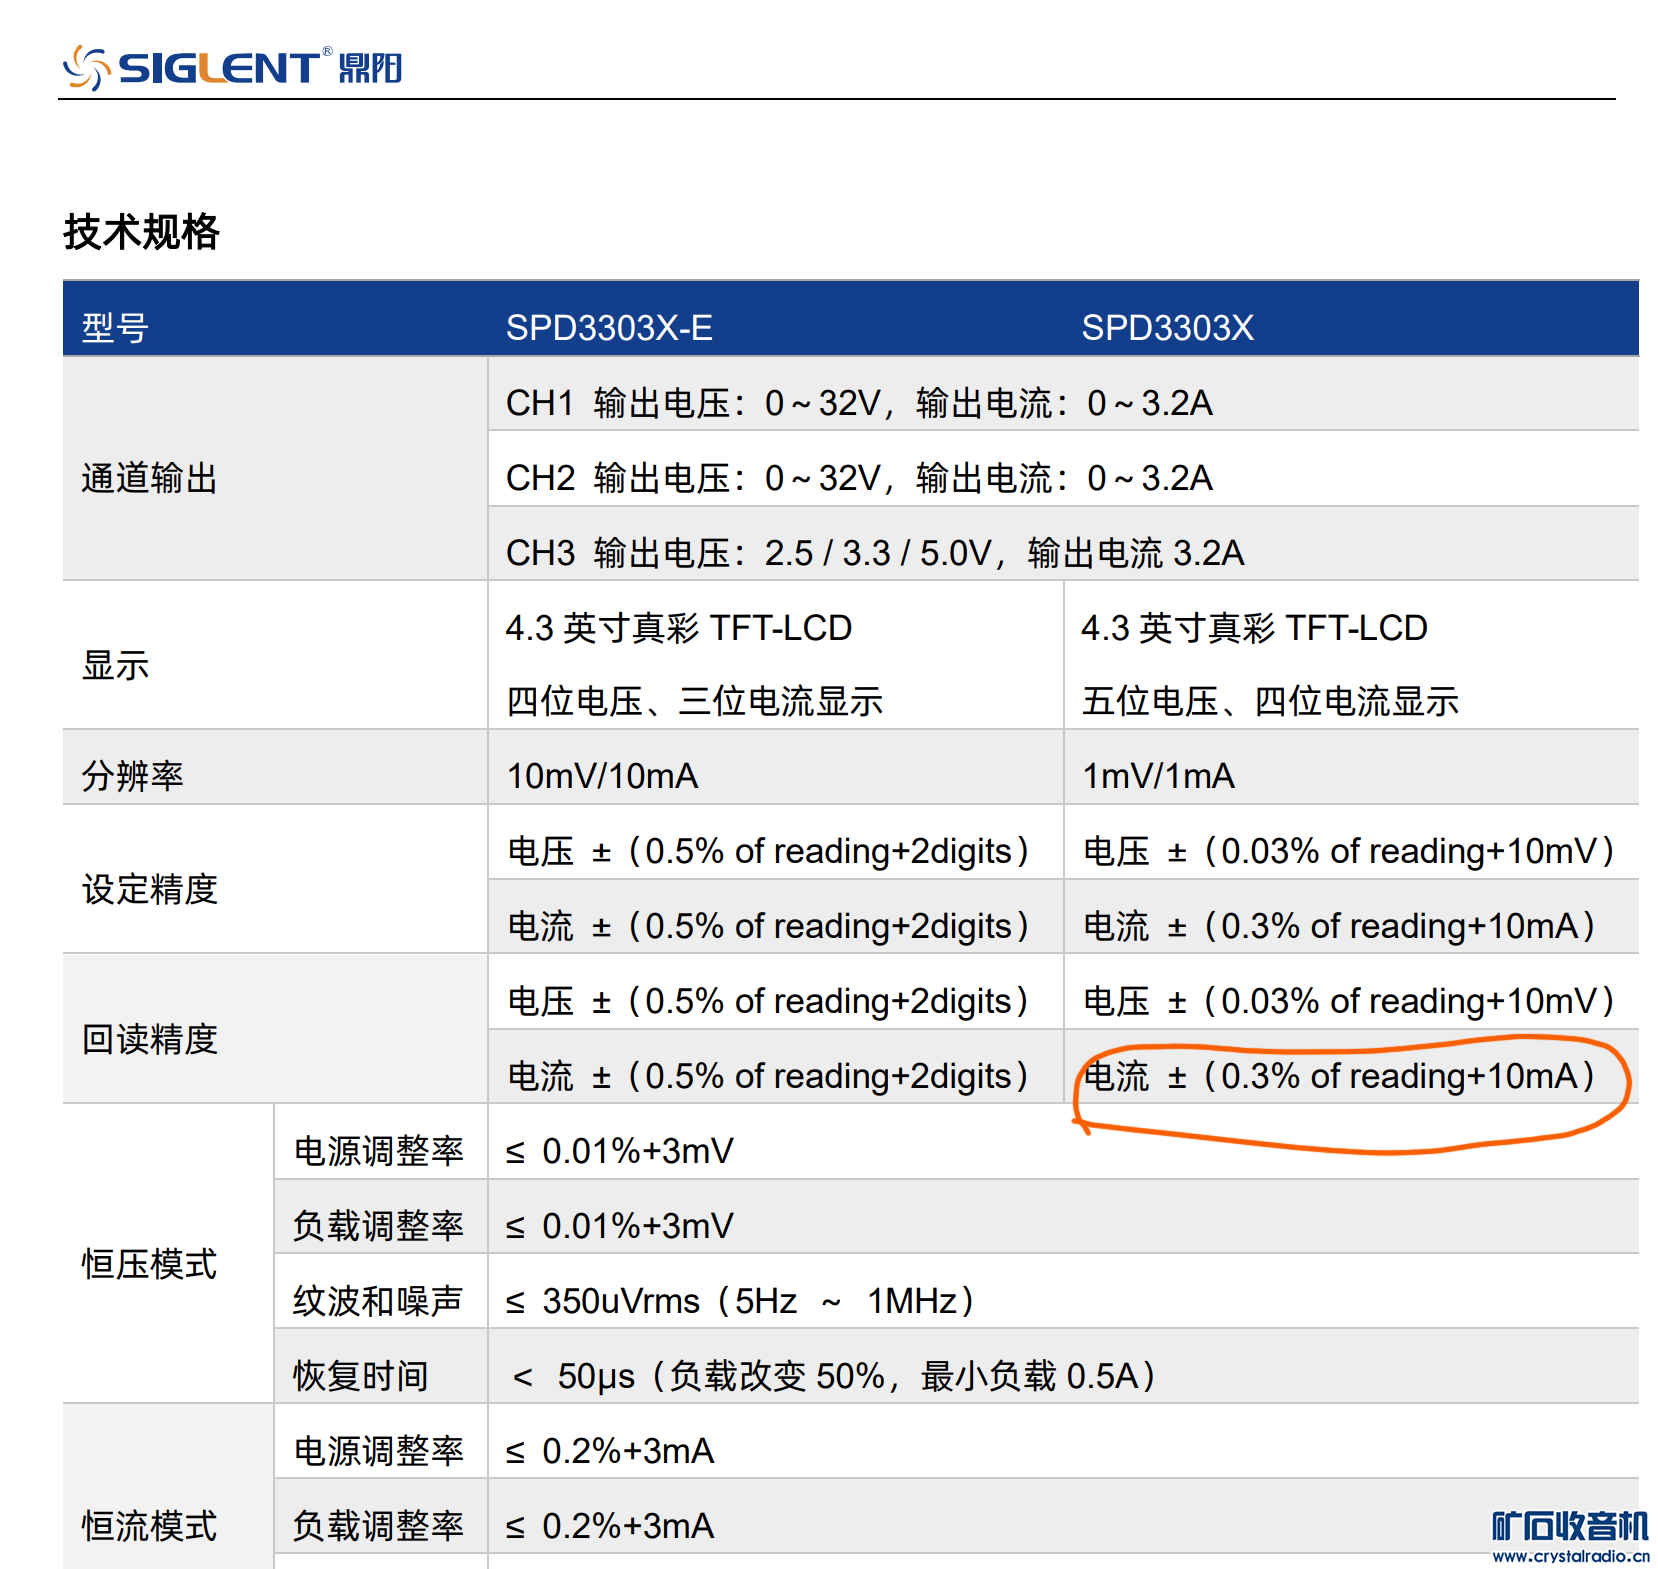1658x1569 pixels.
Task: Click '电源调整率' in the 恒压模式 section
Action: click(378, 1151)
